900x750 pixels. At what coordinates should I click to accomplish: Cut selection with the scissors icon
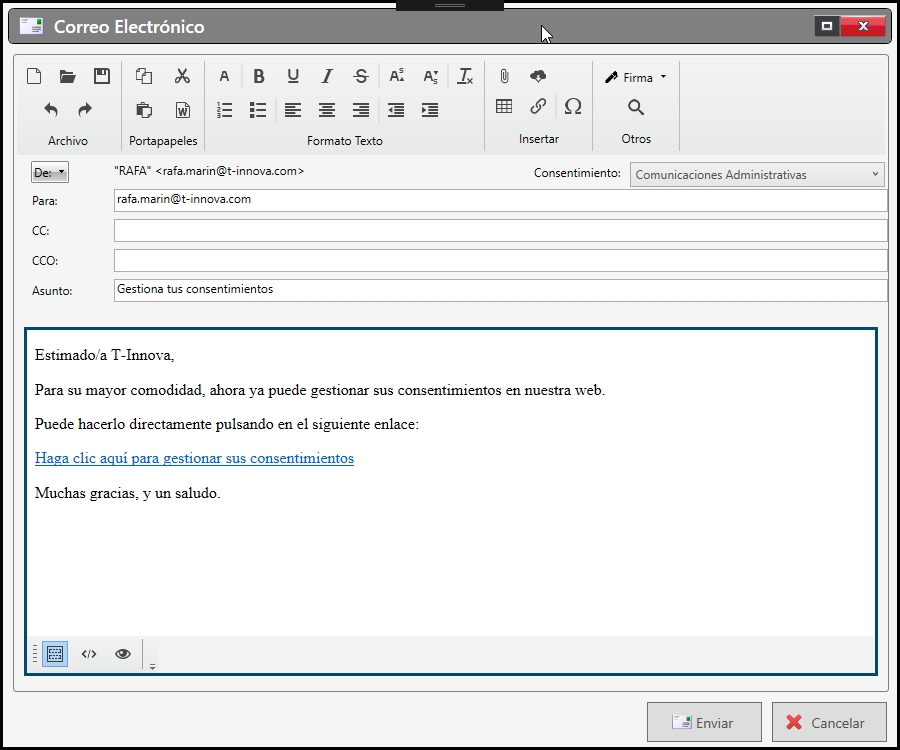pyautogui.click(x=183, y=76)
